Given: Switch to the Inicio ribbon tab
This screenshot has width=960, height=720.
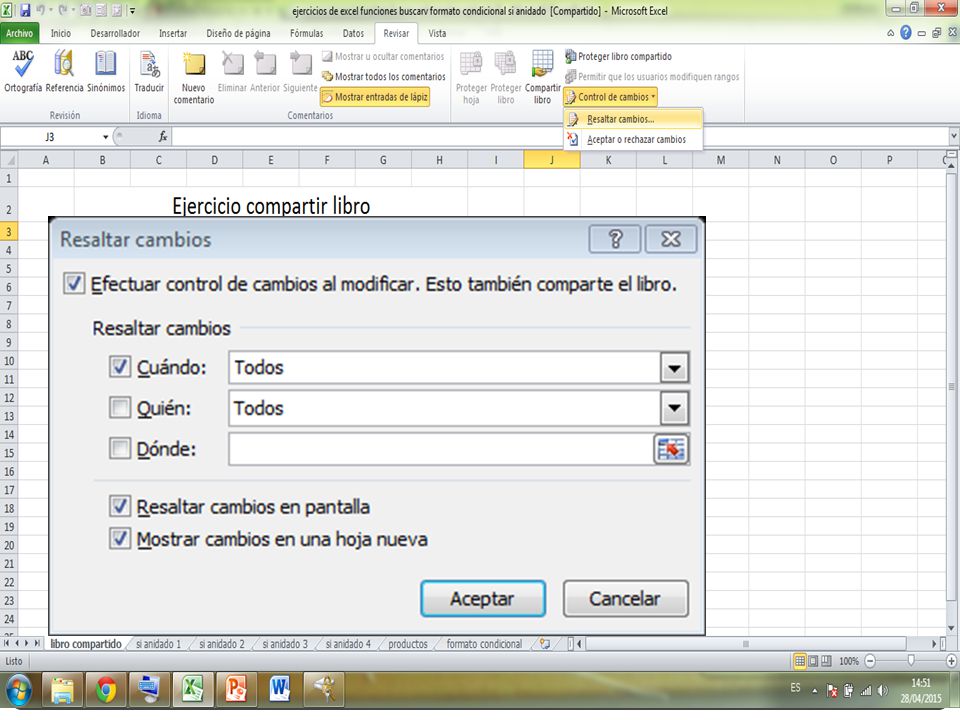Looking at the screenshot, I should tap(61, 33).
